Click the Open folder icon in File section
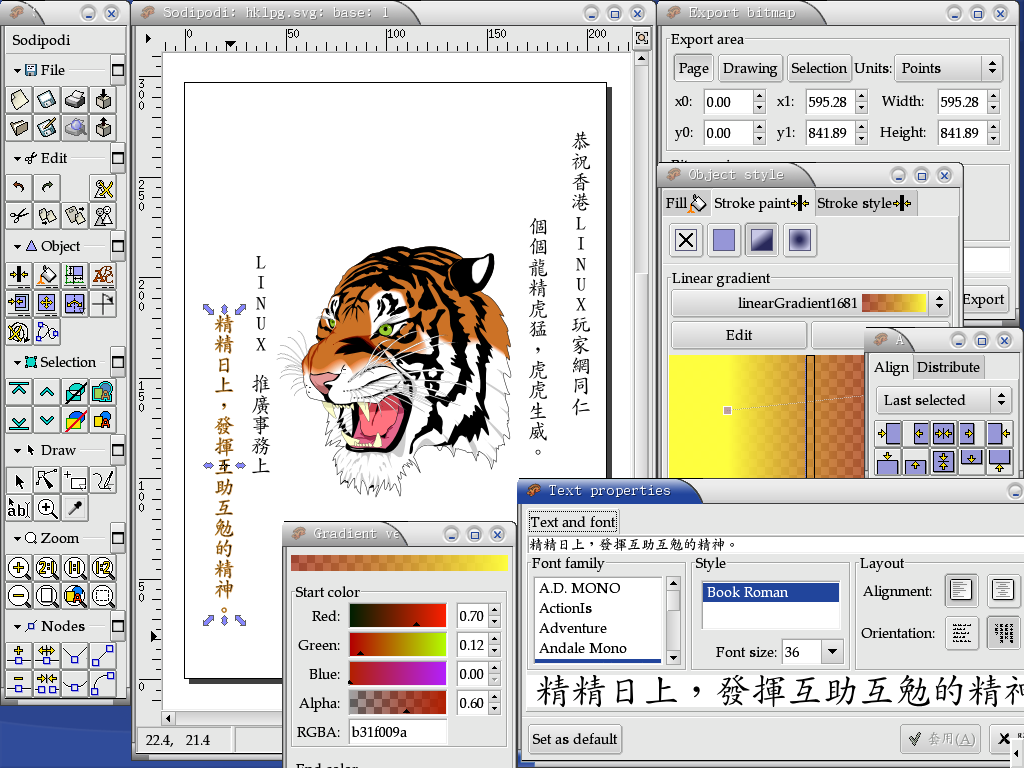Image resolution: width=1024 pixels, height=768 pixels. pyautogui.click(x=19, y=128)
